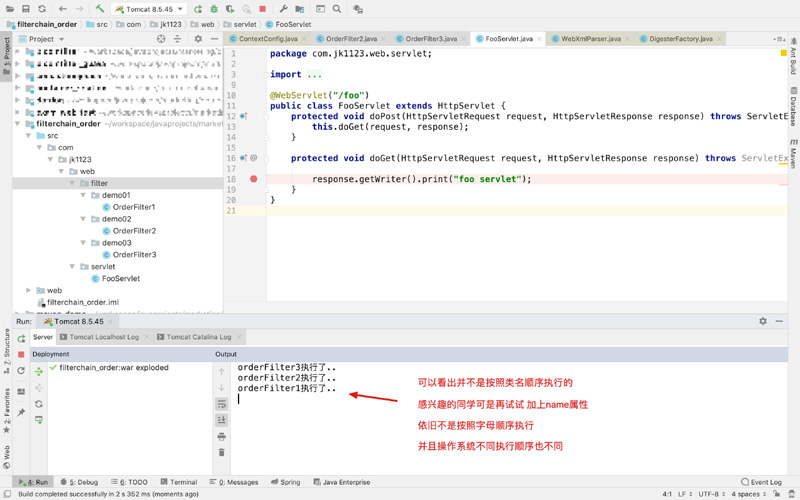
Task: Open the Tomcat 8.5.45 run configuration dropdown
Action: tap(149, 9)
